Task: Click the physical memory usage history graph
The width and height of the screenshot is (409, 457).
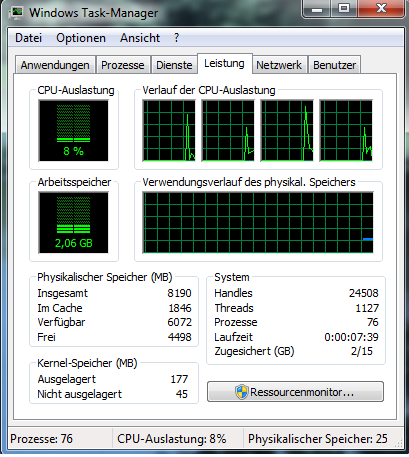Action: [x=258, y=223]
